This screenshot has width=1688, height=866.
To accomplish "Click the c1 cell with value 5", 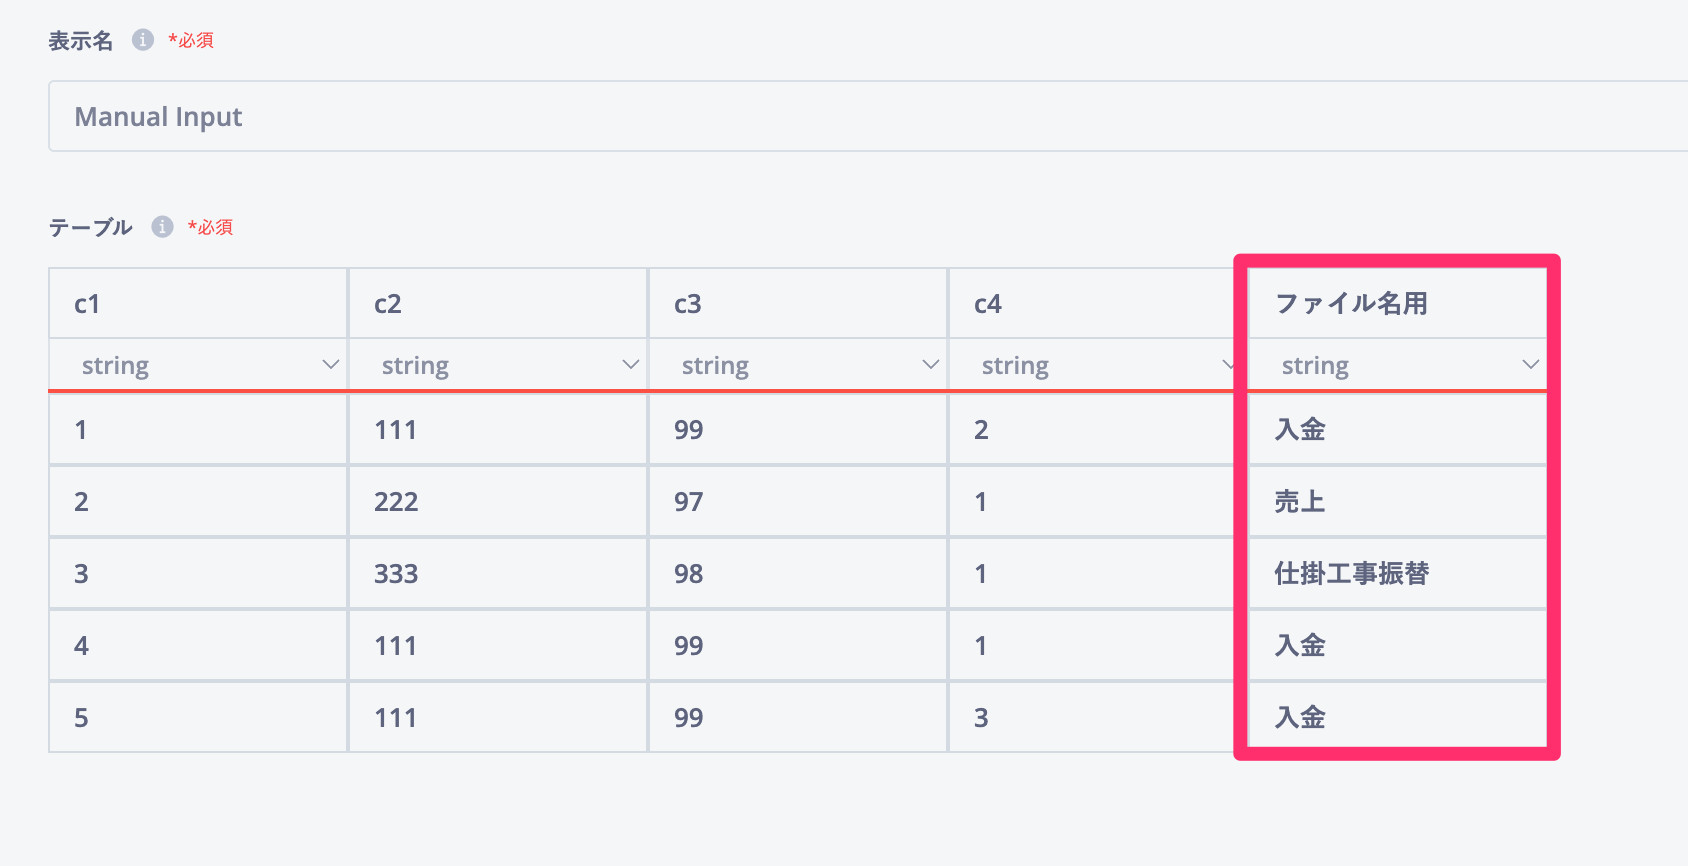I will pyautogui.click(x=198, y=718).
